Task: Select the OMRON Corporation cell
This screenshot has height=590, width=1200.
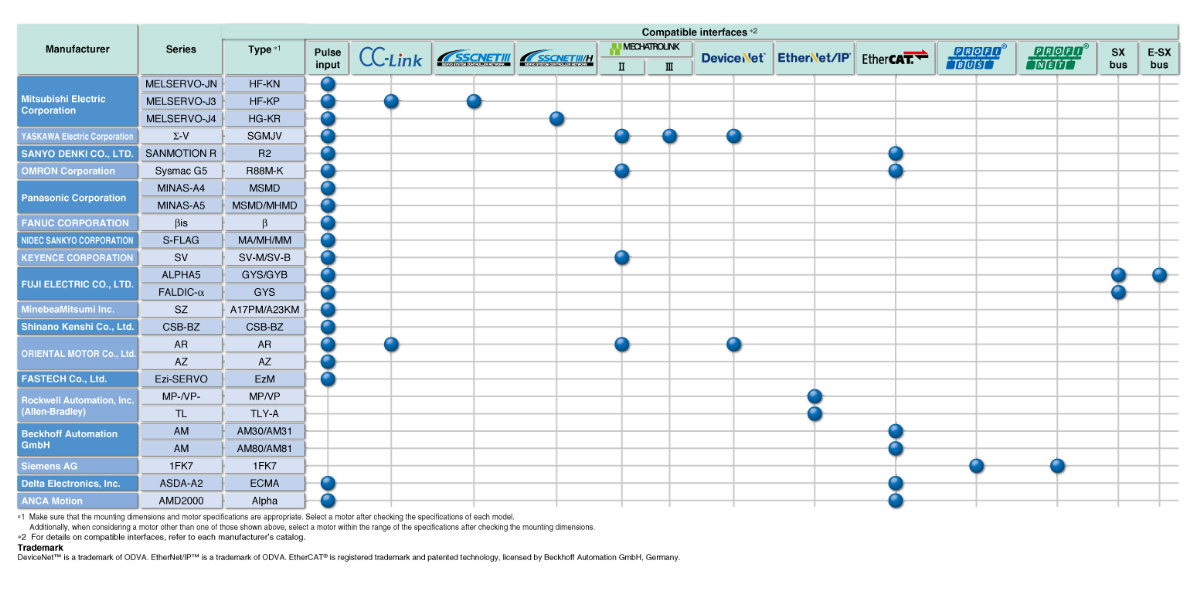Action: (77, 171)
